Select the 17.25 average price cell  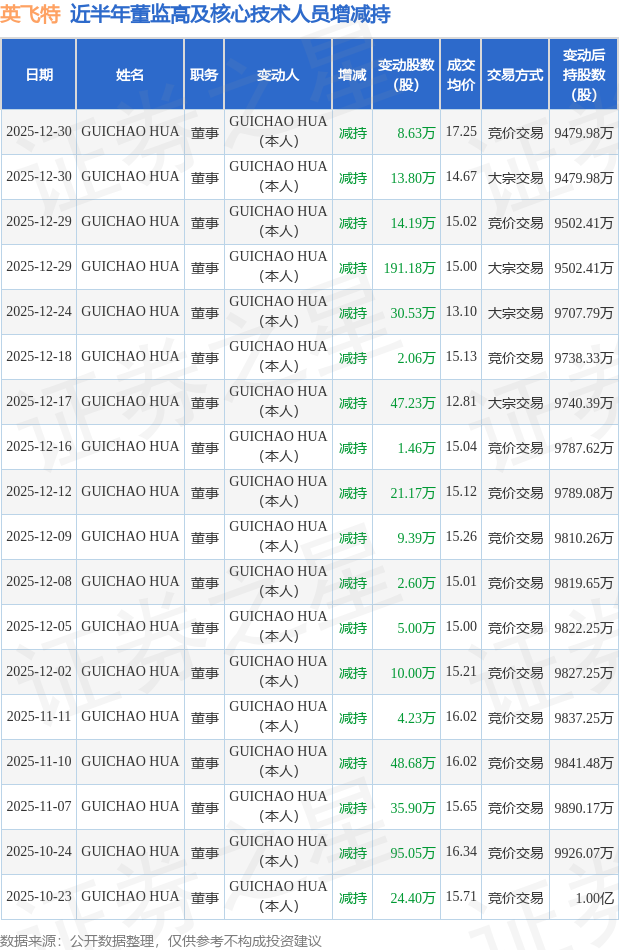(461, 132)
